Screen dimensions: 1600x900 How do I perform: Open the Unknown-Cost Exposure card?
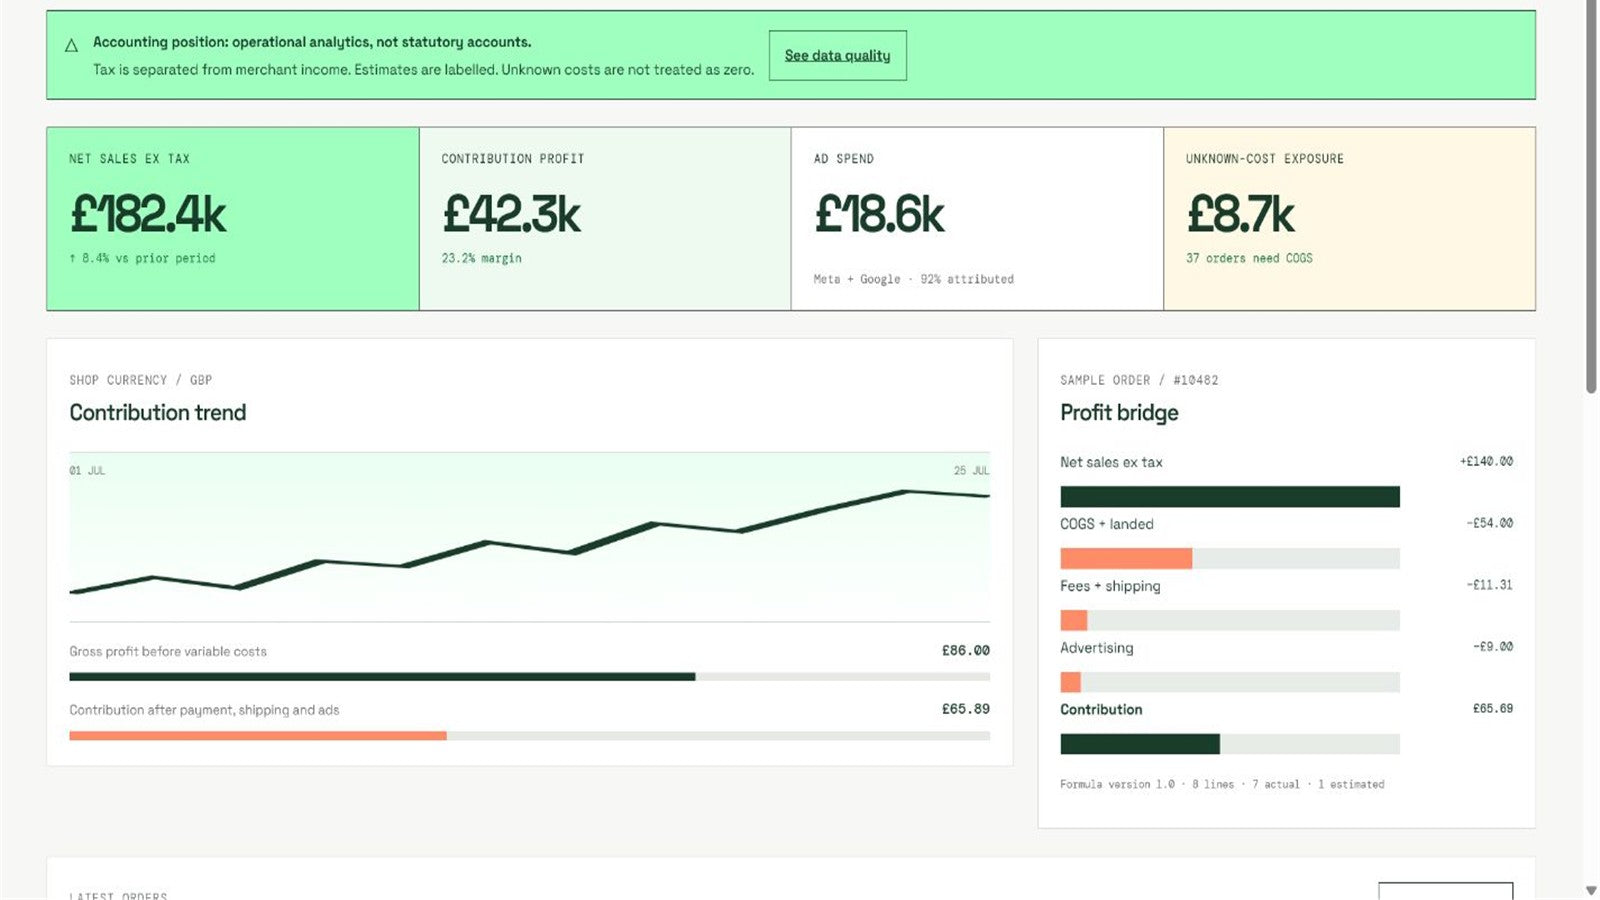tap(1349, 218)
